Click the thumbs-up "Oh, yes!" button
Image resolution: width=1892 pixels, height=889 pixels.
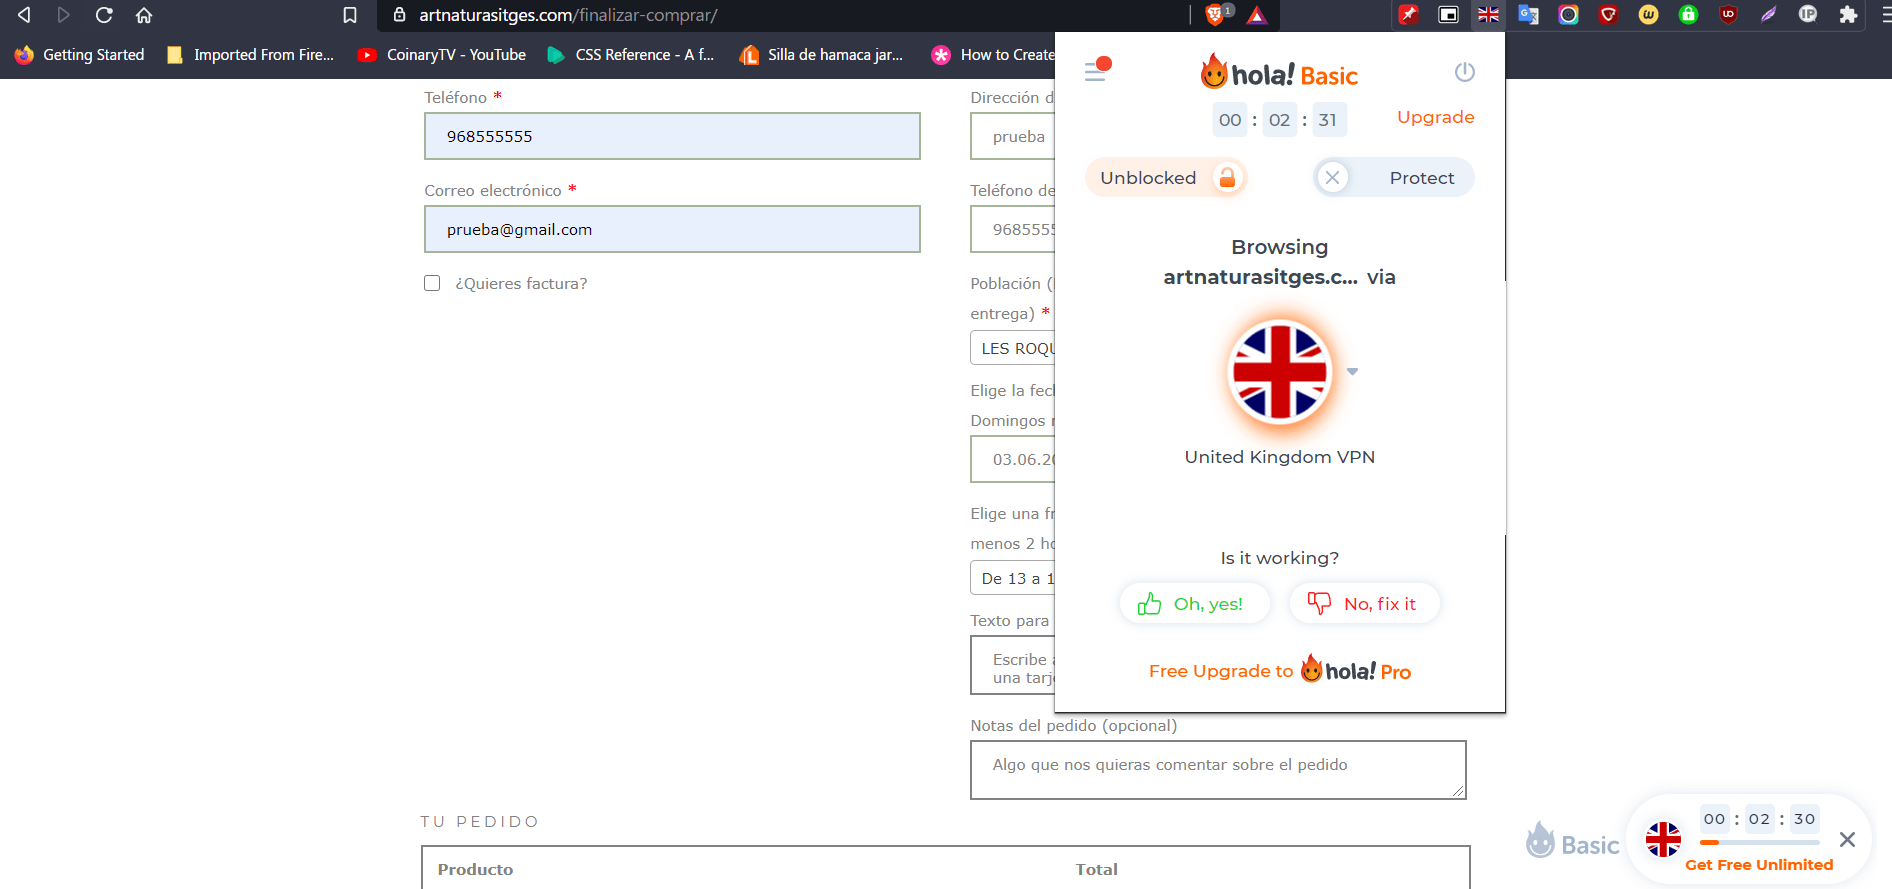pos(1194,604)
